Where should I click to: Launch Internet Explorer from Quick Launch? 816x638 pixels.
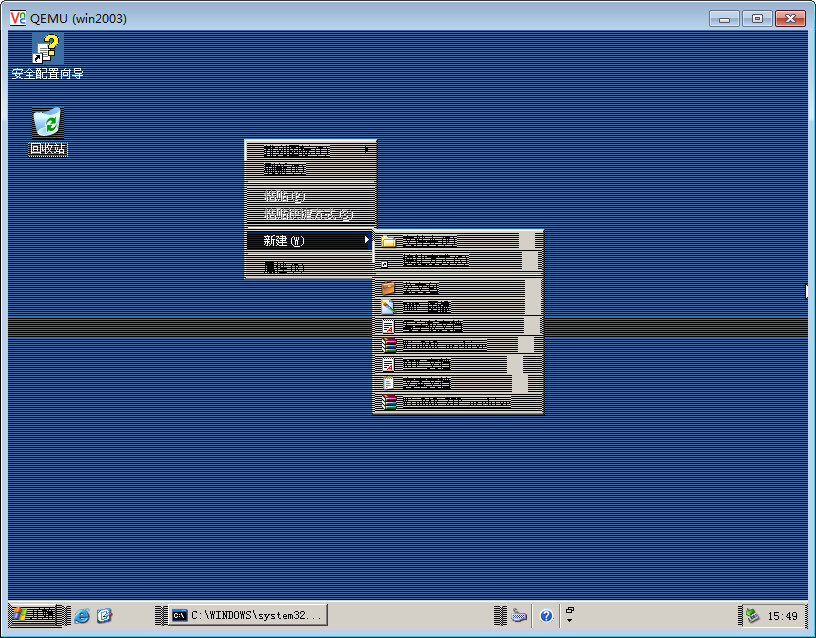(83, 615)
